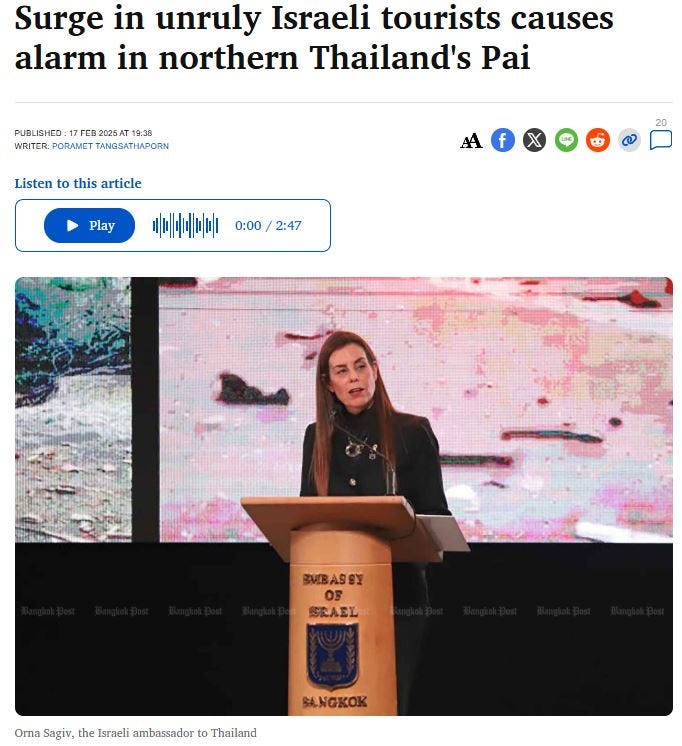
Task: Copy the article link with chain icon
Action: [x=629, y=140]
